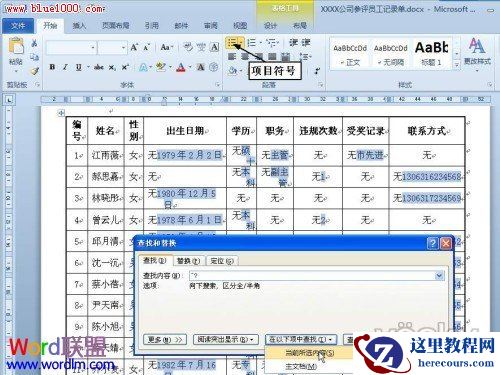500x375 pixels.
Task: Click the Subscript x₂ icon
Action: [x=112, y=68]
